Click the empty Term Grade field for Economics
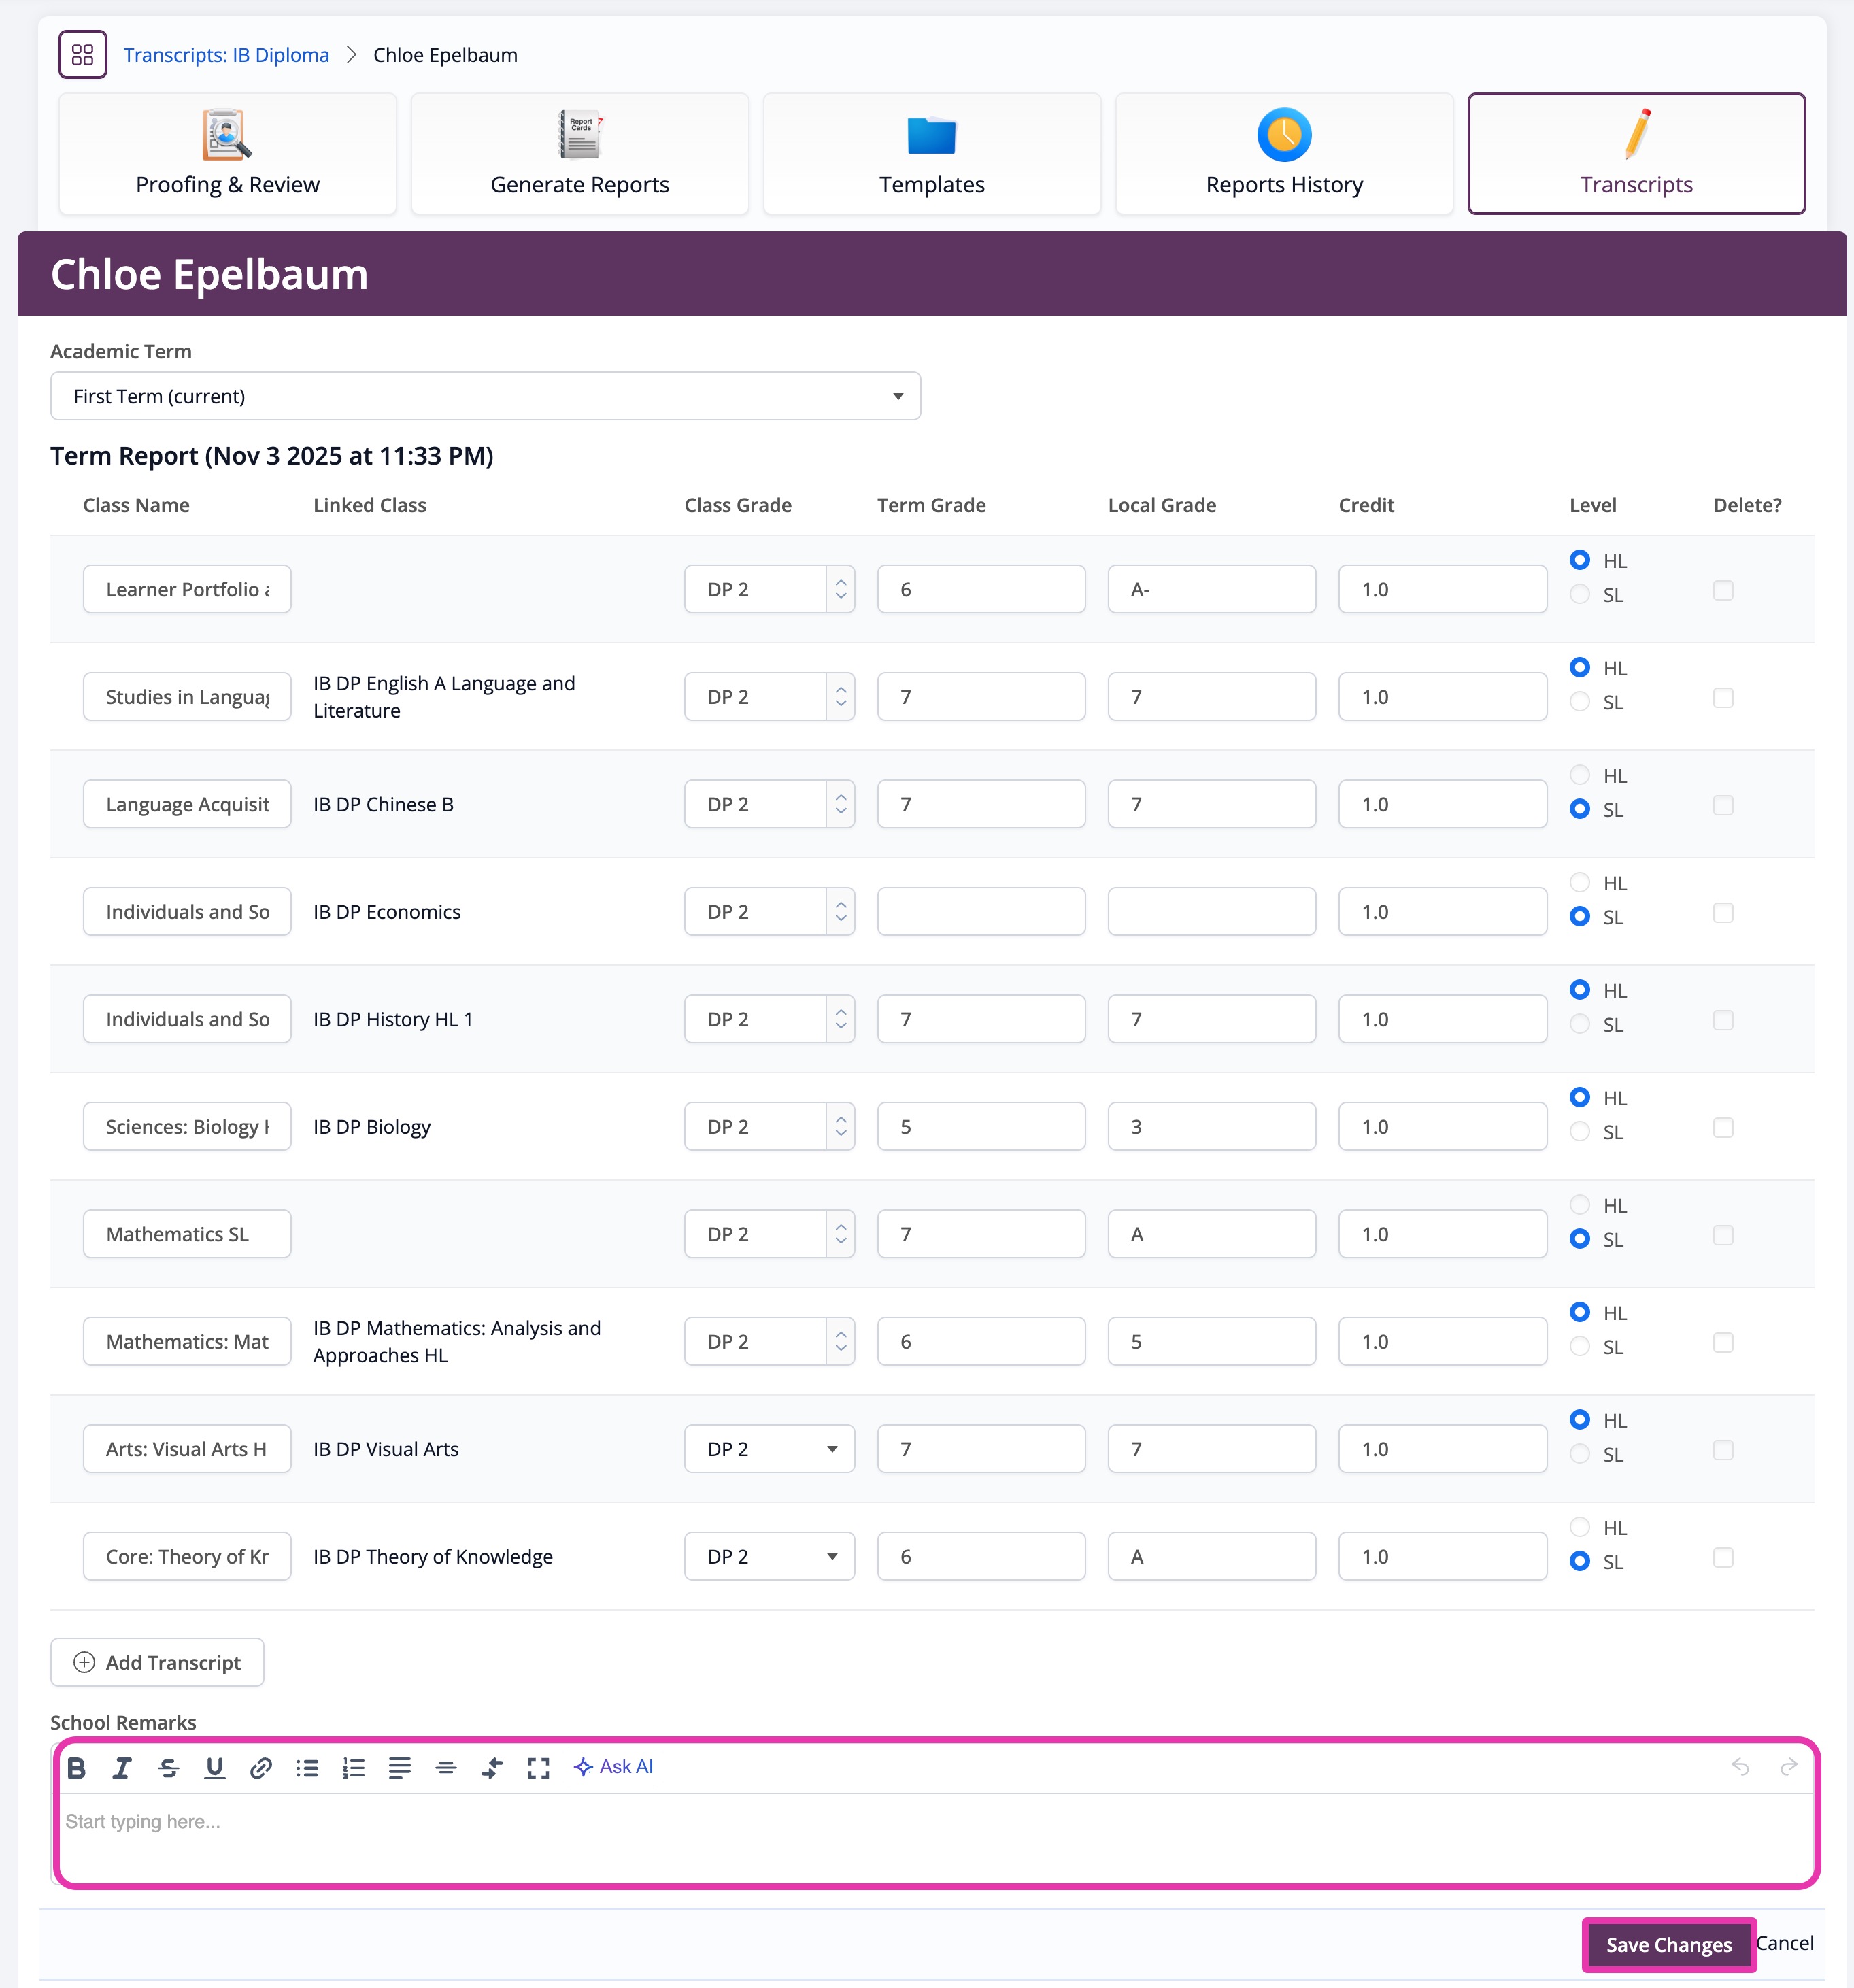 980,911
